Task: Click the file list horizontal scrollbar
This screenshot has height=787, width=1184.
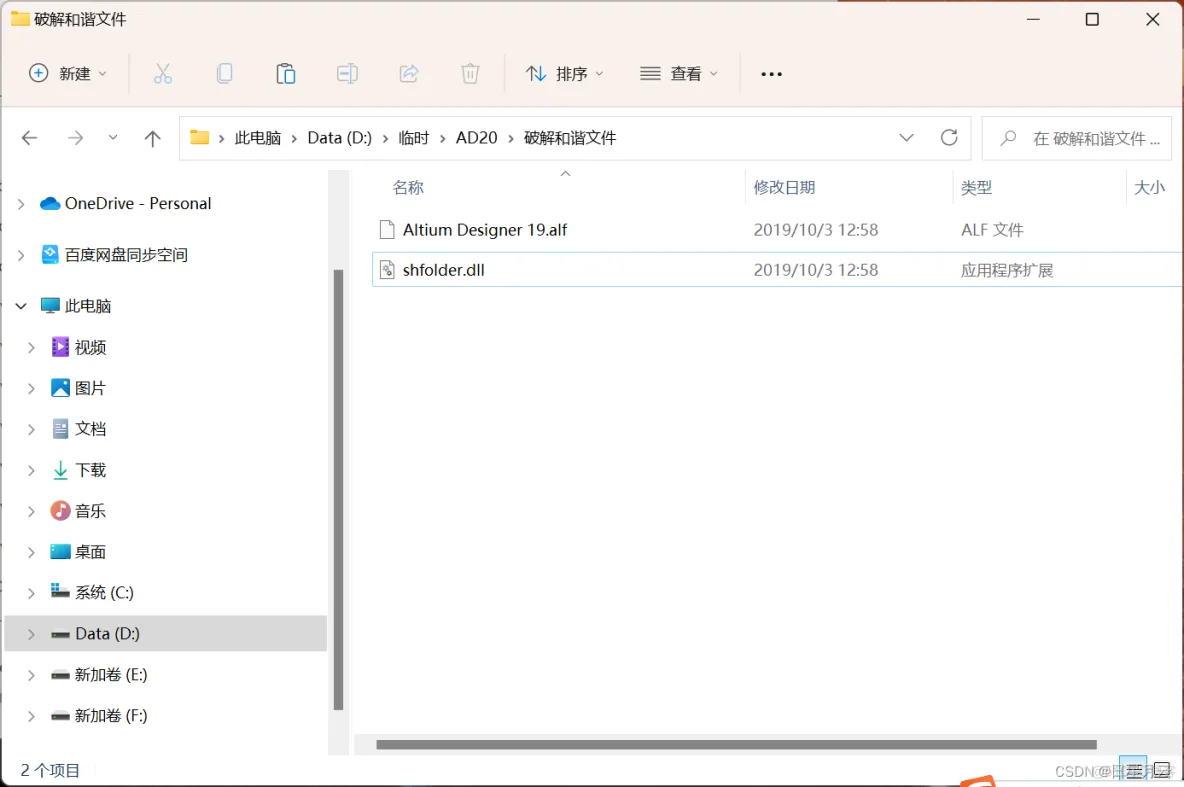Action: [736, 745]
